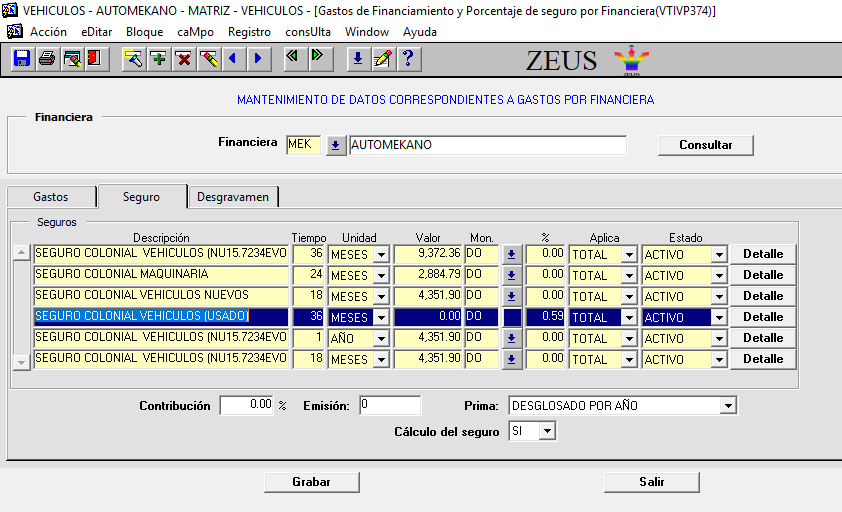Open the Financiera list of values button
This screenshot has width=842, height=512.
click(335, 145)
